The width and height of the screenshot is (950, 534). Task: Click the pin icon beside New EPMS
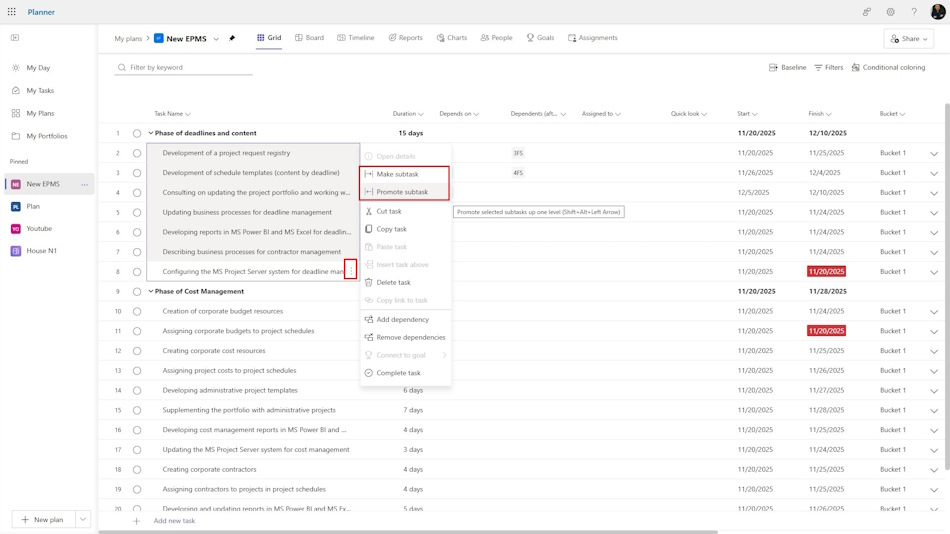(232, 38)
